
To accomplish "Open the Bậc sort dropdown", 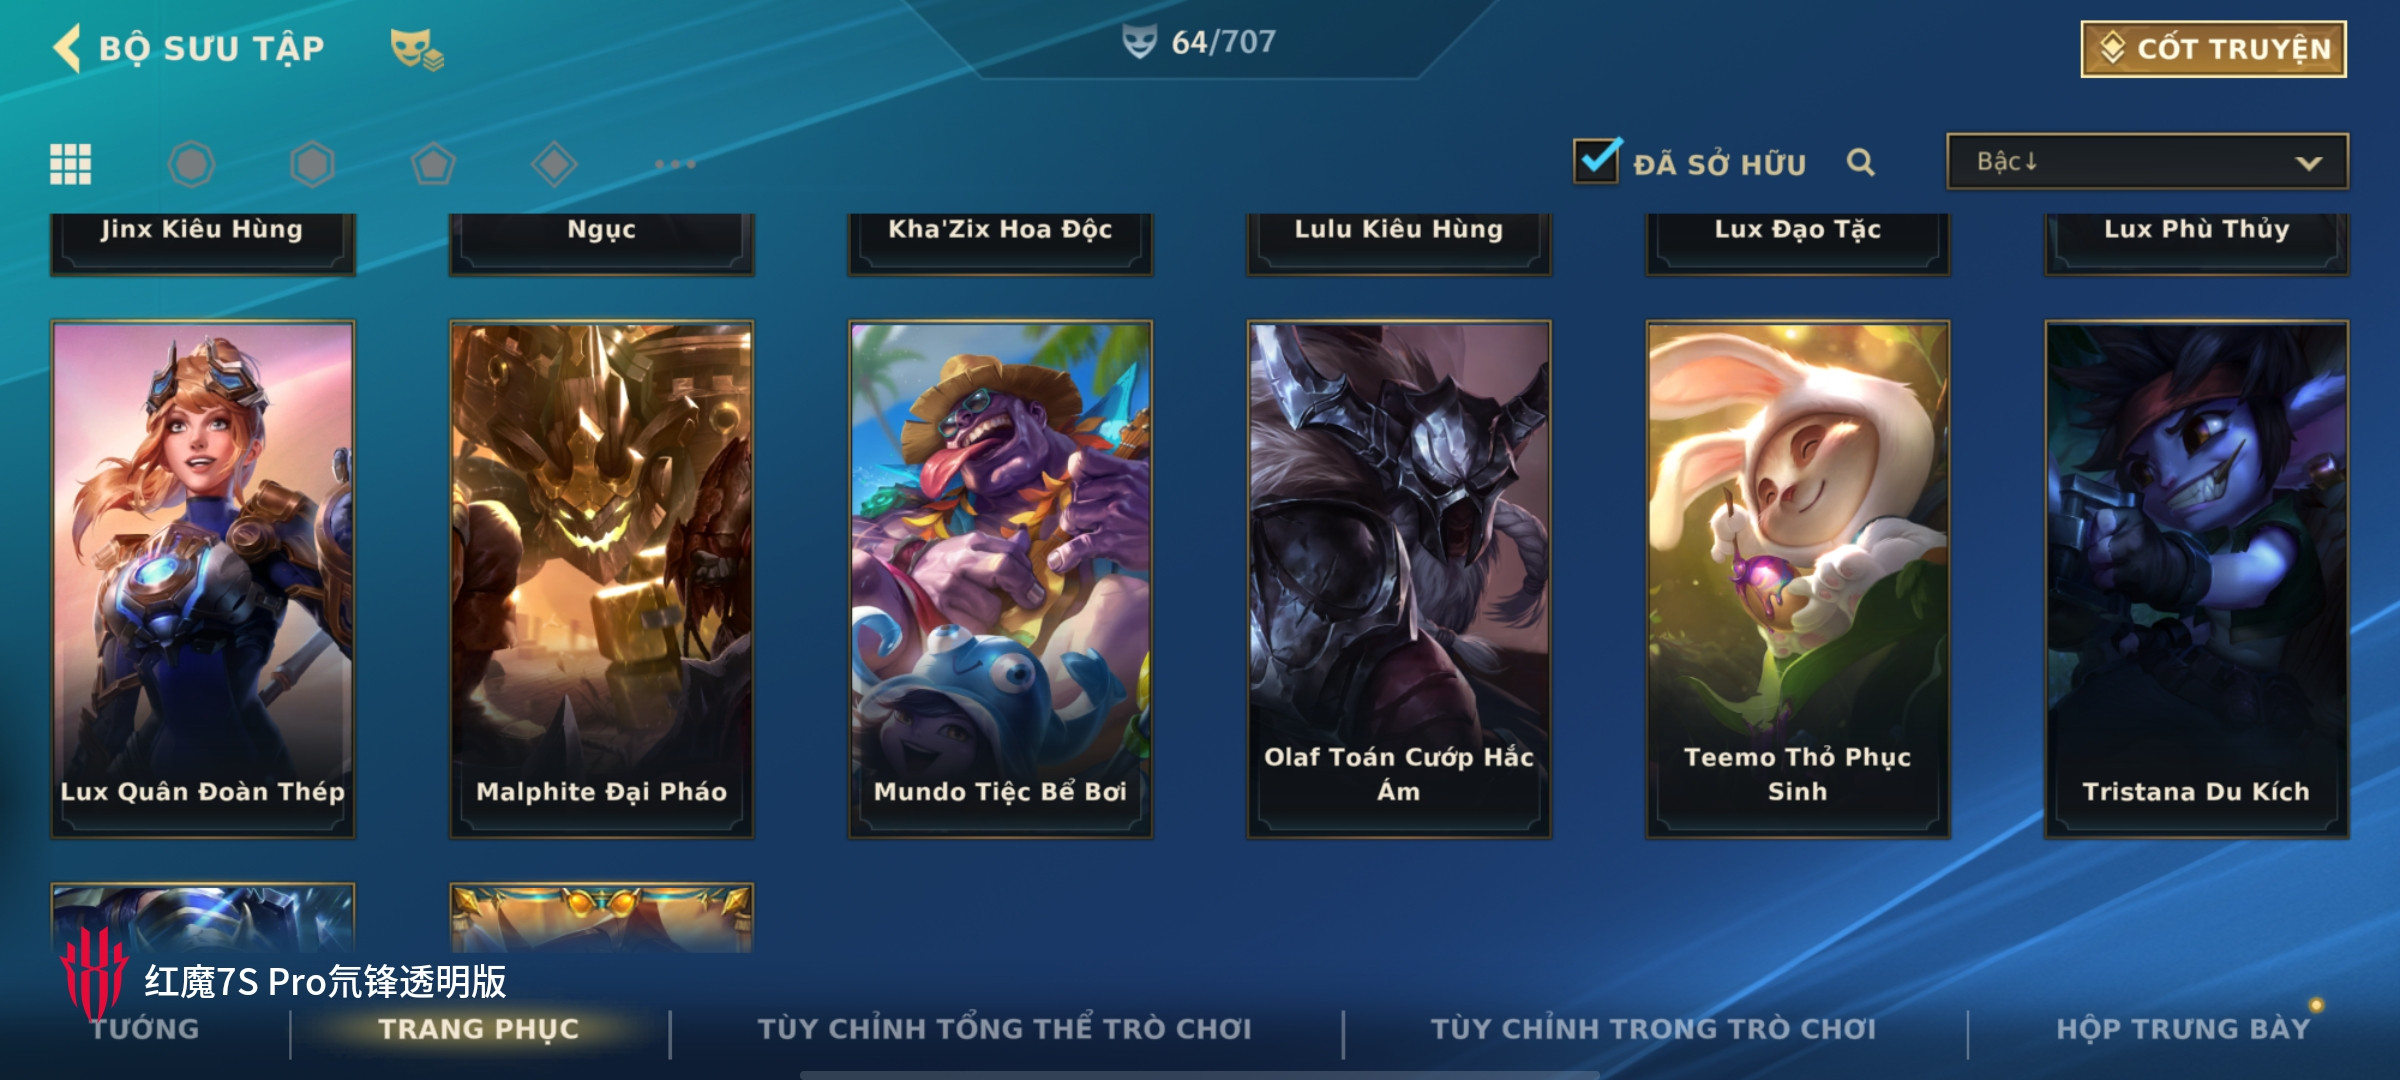I will pos(2147,161).
